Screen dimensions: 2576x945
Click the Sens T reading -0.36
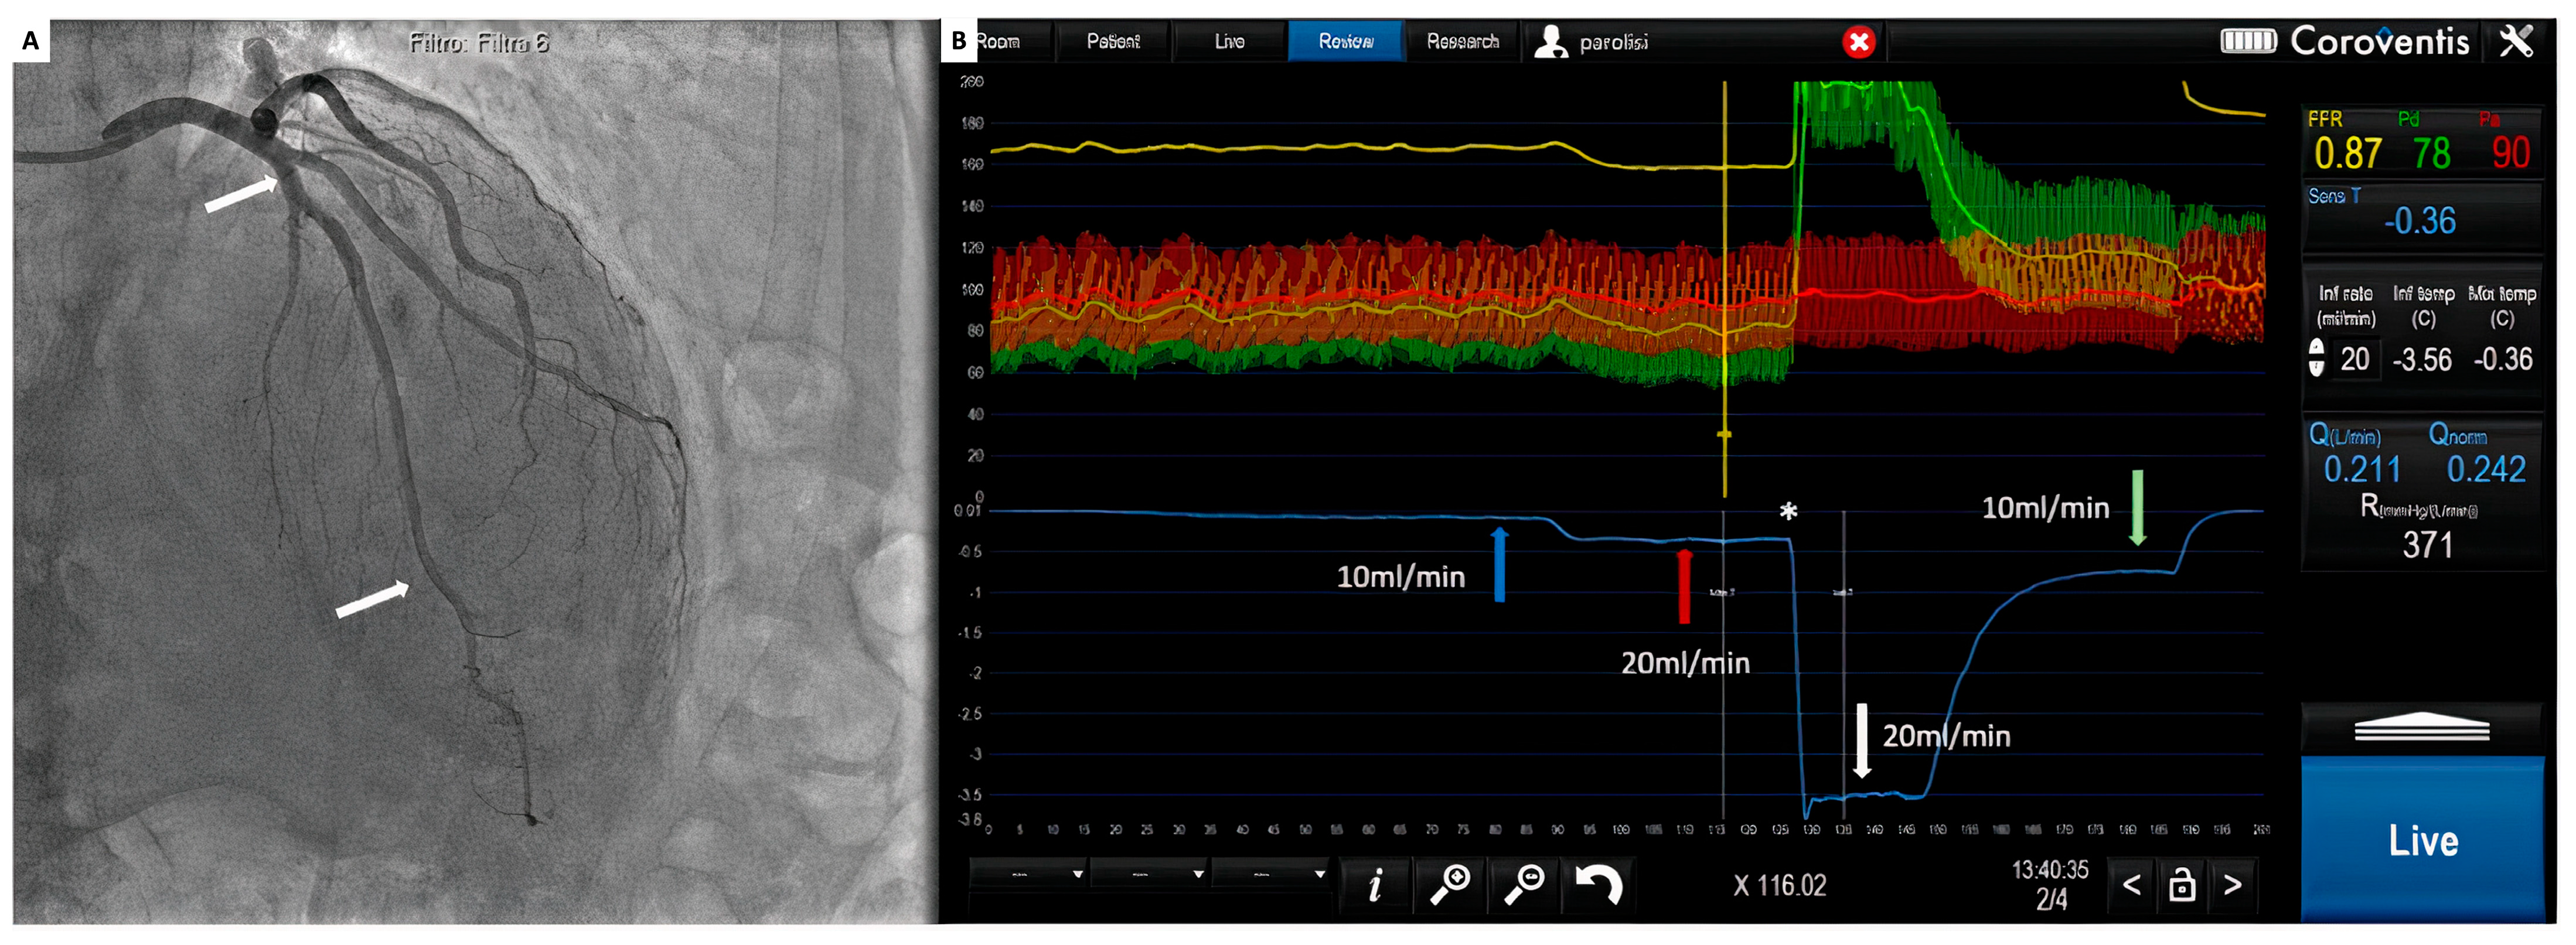(x=2419, y=221)
